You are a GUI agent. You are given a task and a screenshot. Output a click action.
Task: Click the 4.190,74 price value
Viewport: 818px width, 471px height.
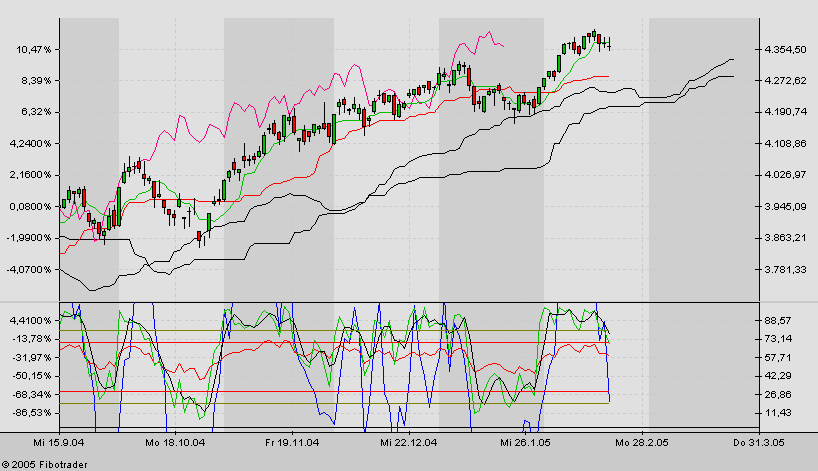(x=785, y=112)
